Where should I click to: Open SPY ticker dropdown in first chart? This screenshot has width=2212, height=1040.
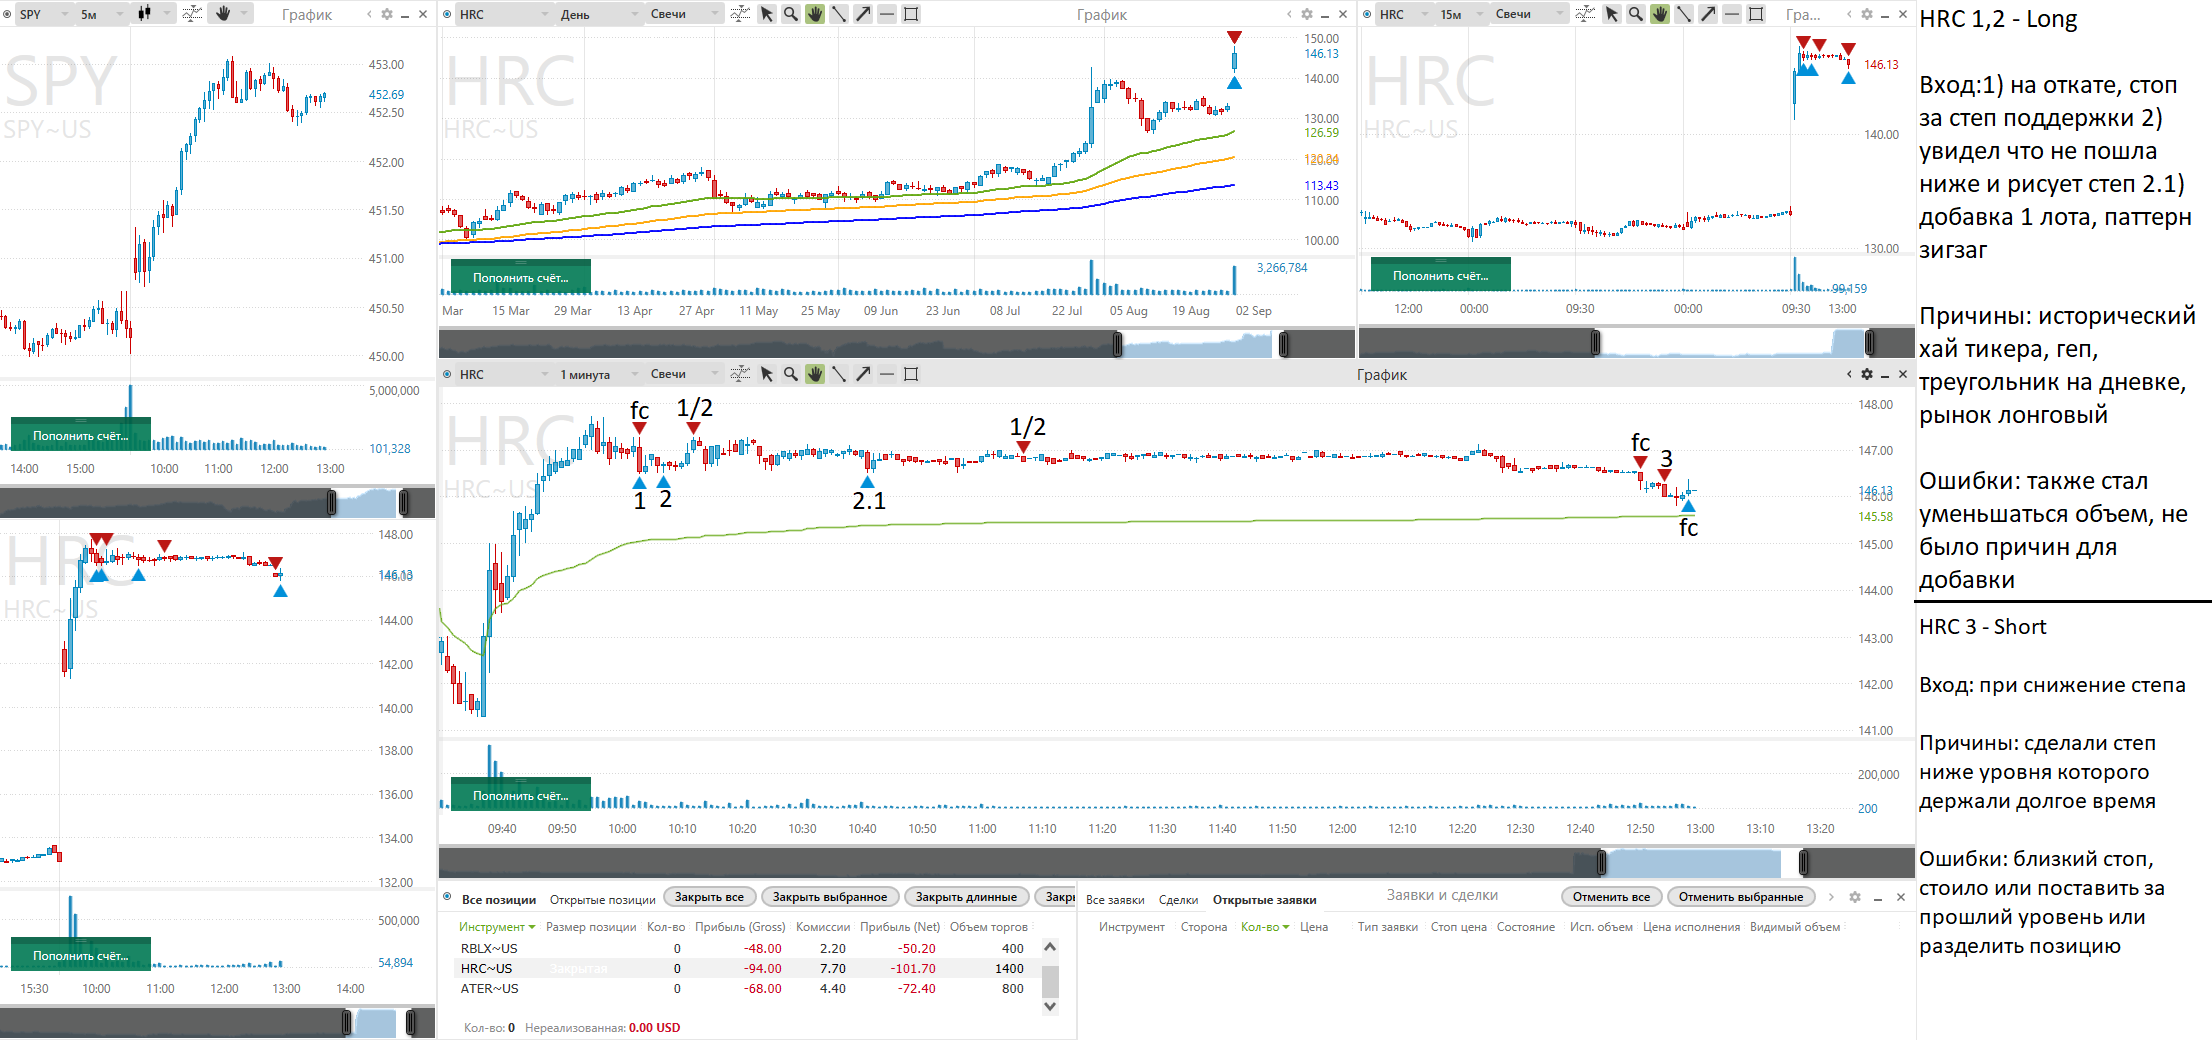(44, 14)
